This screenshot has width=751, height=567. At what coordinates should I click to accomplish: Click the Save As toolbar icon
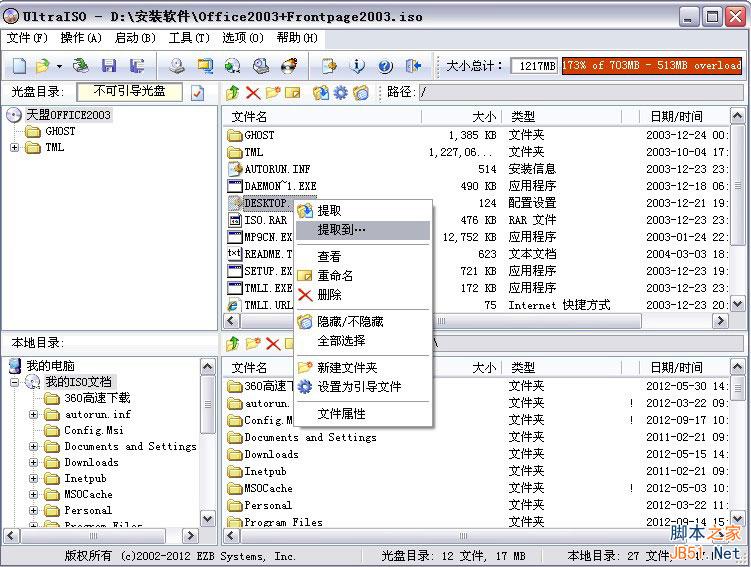pyautogui.click(x=137, y=66)
